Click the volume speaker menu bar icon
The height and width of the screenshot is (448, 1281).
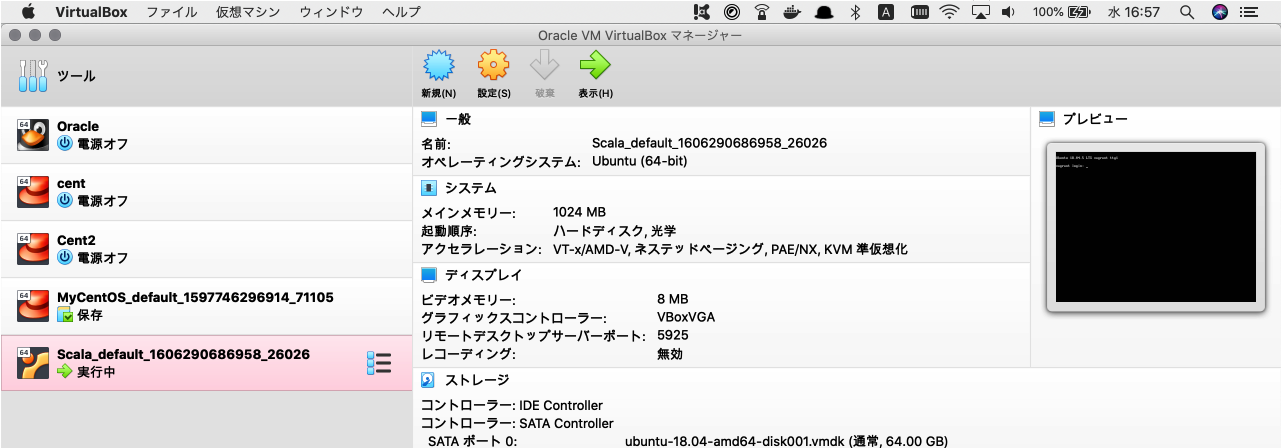tap(1008, 12)
